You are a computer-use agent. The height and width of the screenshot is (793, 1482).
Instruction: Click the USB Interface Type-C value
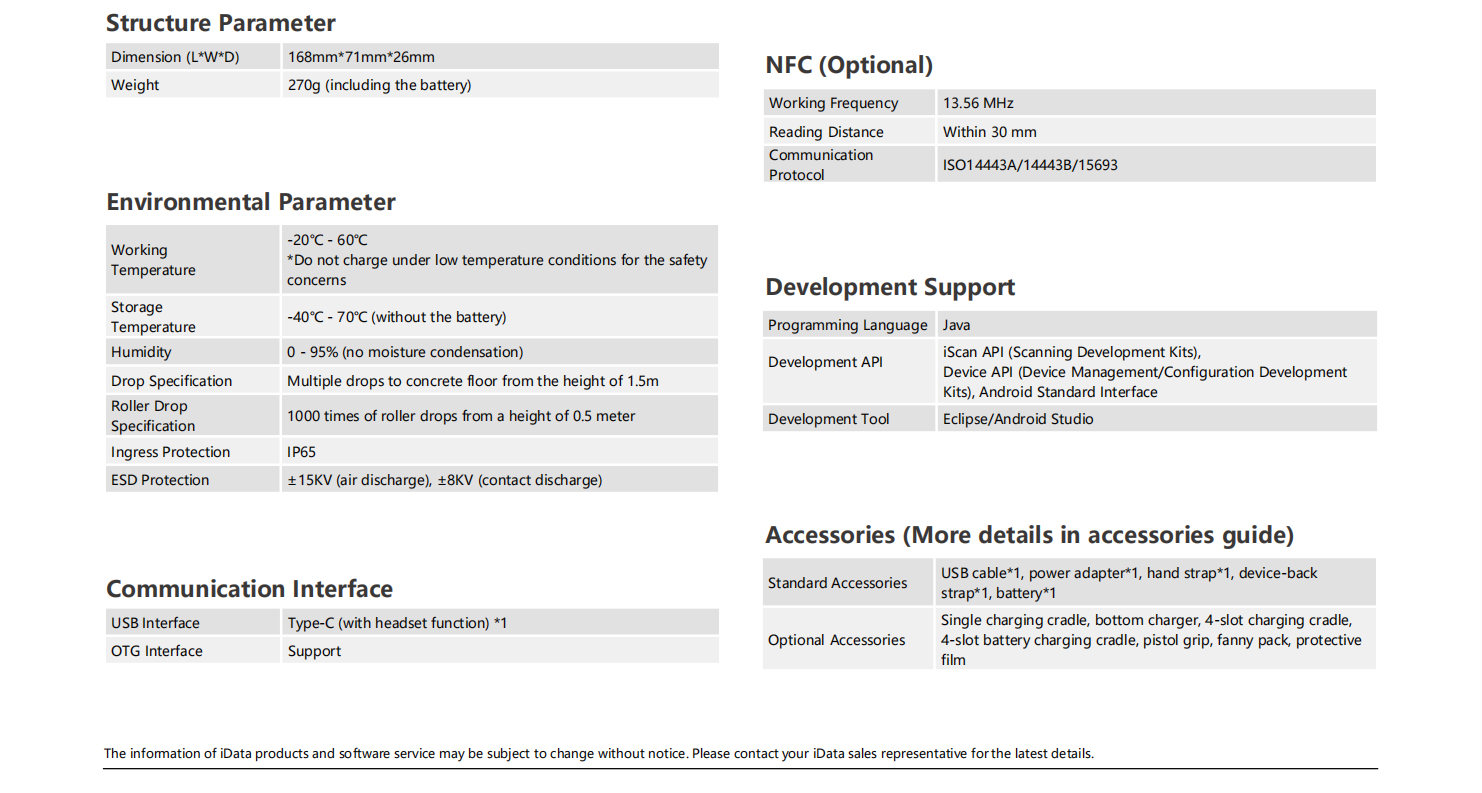coord(397,623)
